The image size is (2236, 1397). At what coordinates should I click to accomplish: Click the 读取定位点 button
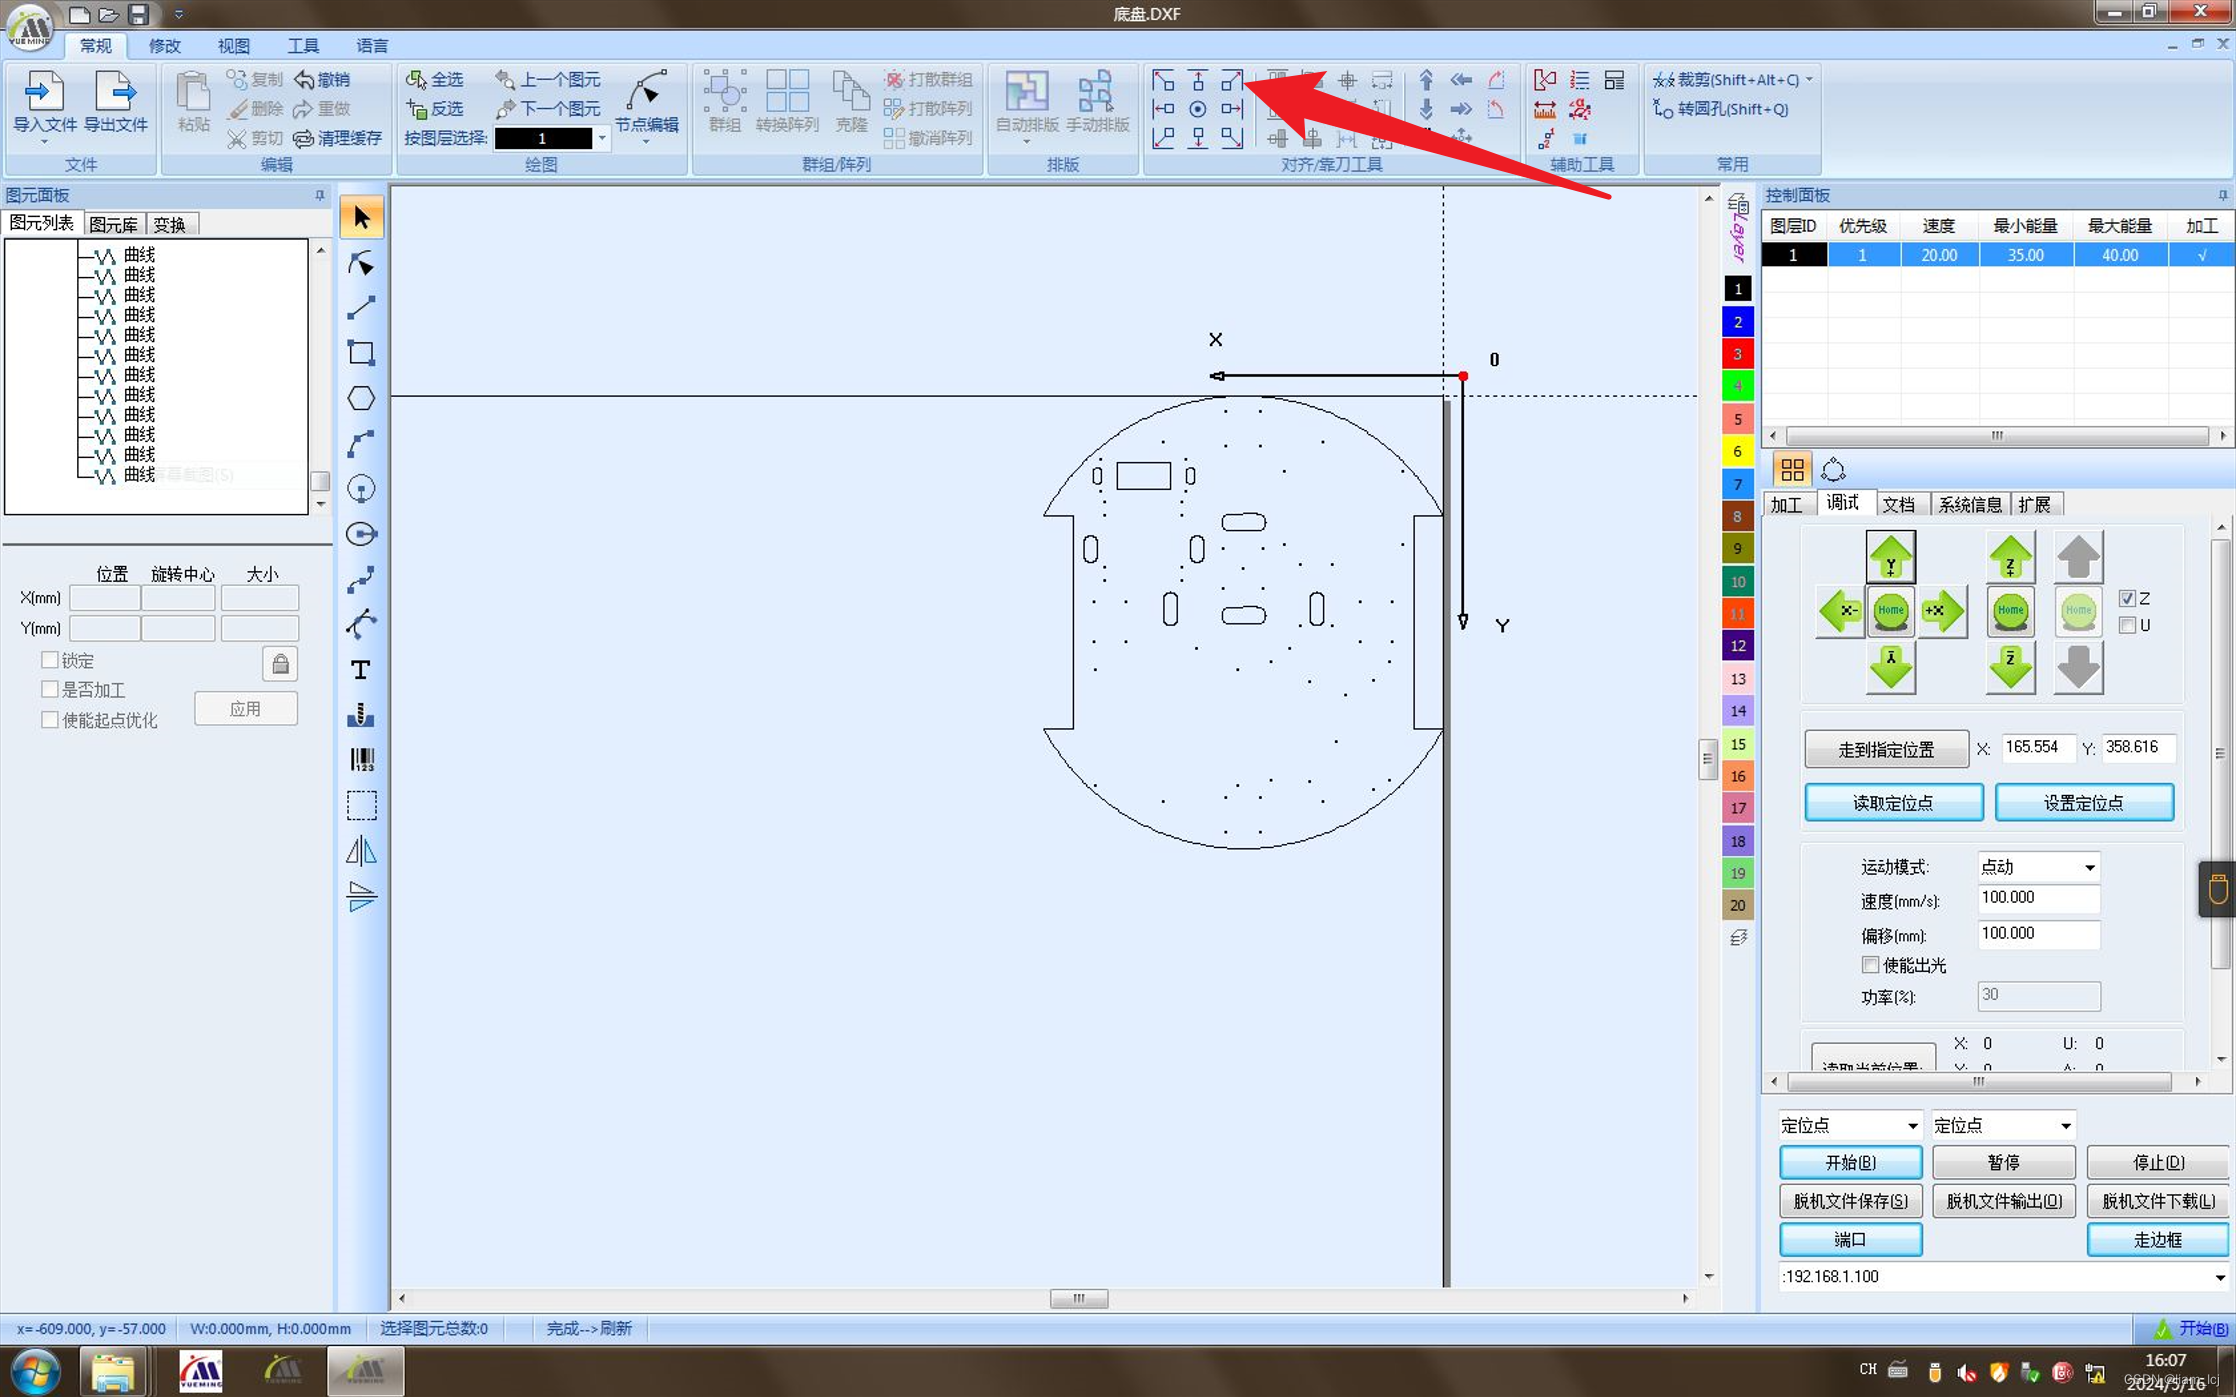[1893, 802]
